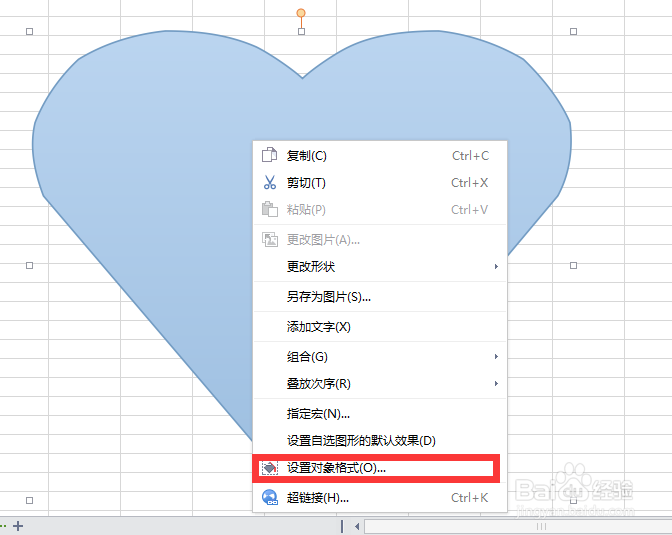Click the top-right selection handle of the heart
The image size is (672, 535).
573,31
